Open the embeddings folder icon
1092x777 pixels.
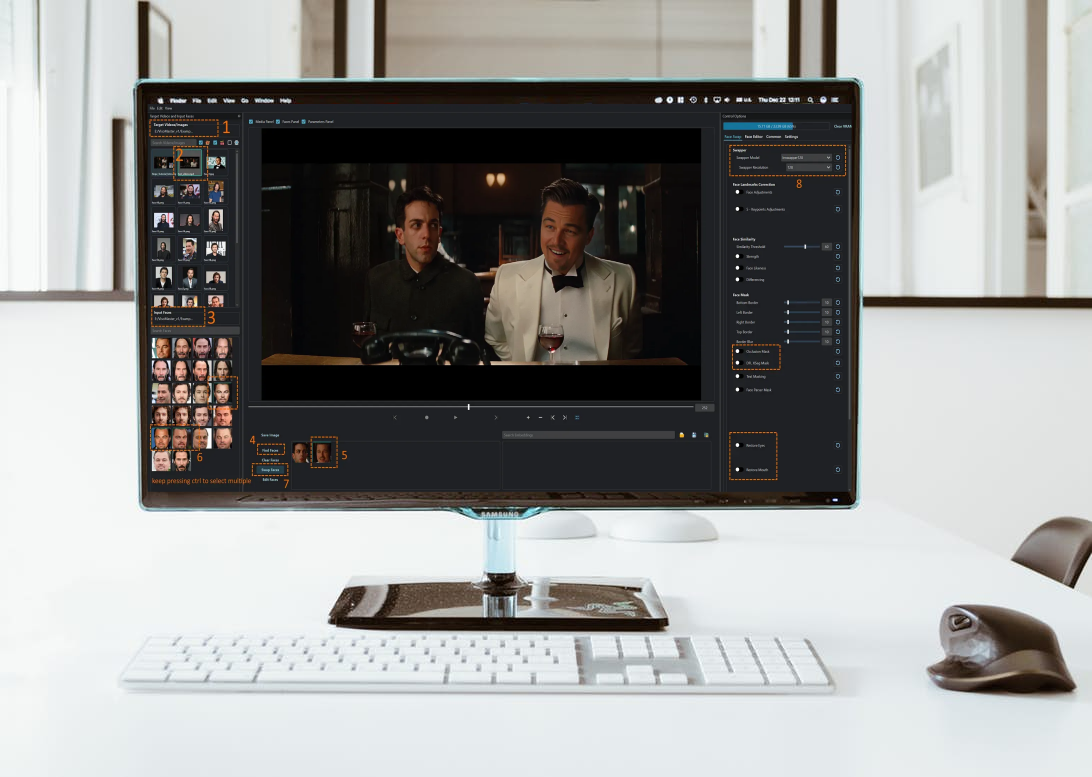pos(681,435)
